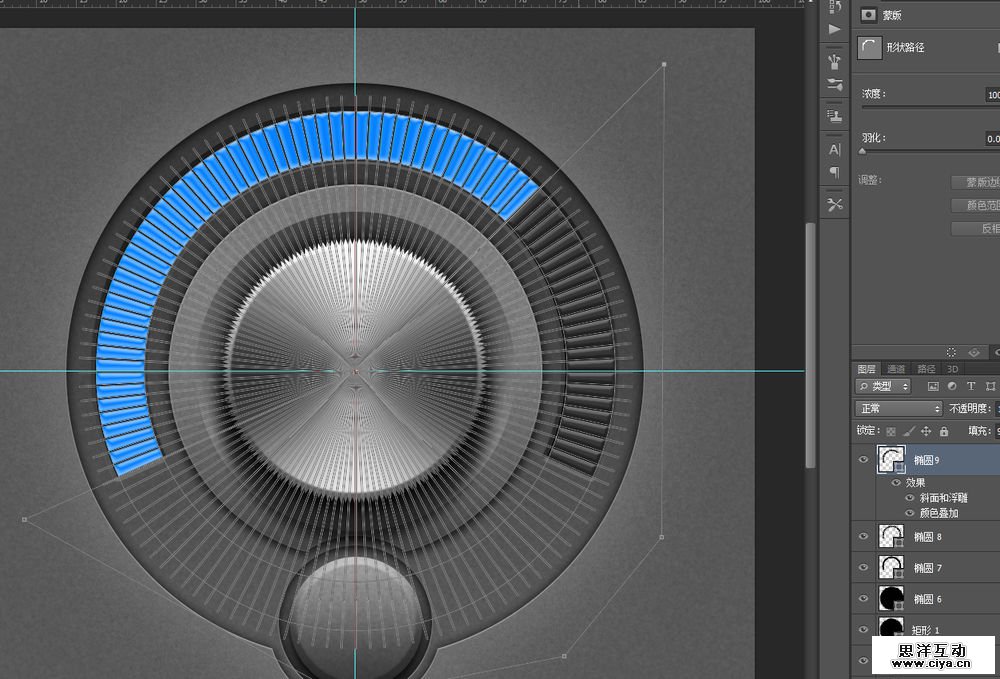
Task: Hide the 斜面和浮雕 effect
Action: tap(910, 497)
